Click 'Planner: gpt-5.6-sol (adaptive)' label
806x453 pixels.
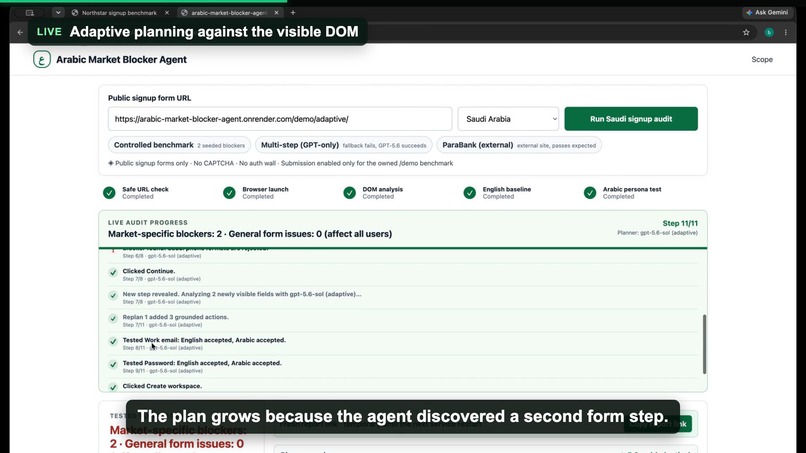(x=657, y=233)
